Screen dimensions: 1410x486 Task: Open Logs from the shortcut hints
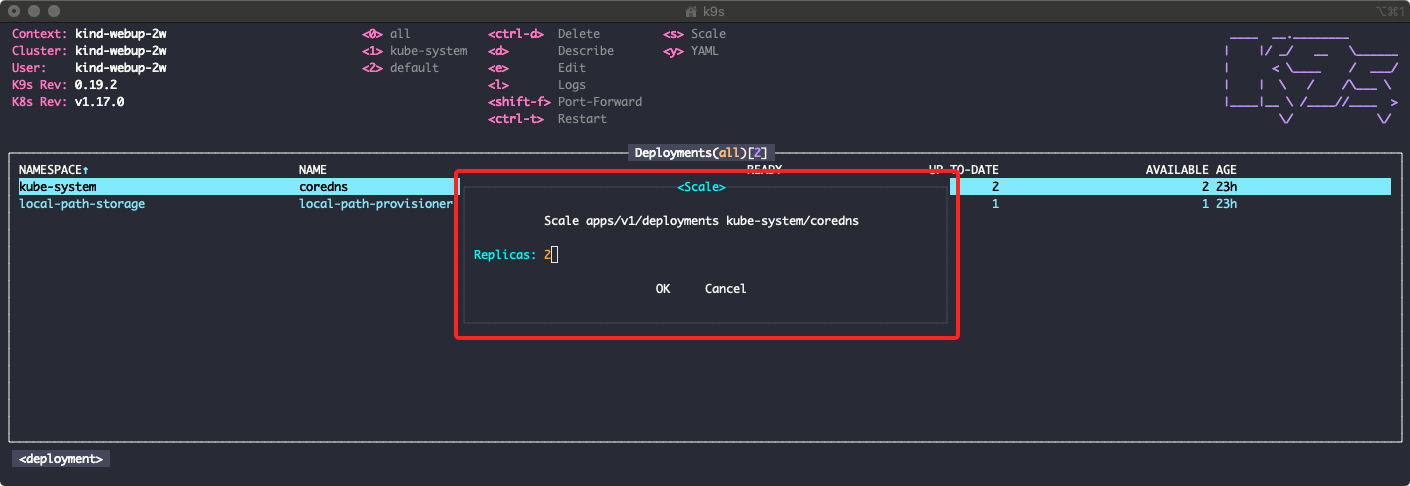(572, 85)
